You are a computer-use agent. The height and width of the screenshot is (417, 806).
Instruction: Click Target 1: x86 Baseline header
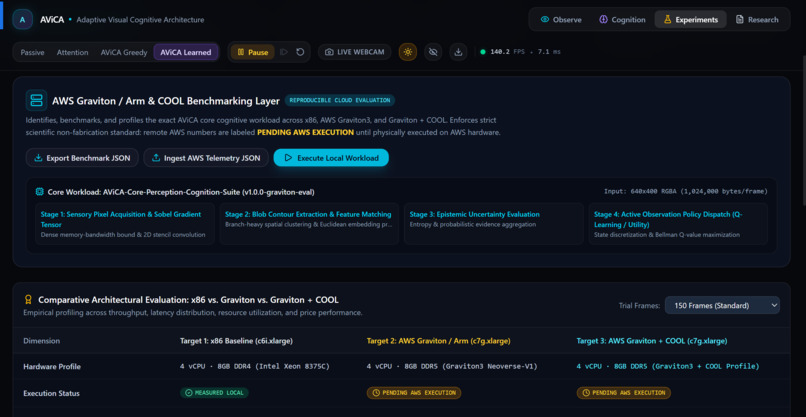236,341
